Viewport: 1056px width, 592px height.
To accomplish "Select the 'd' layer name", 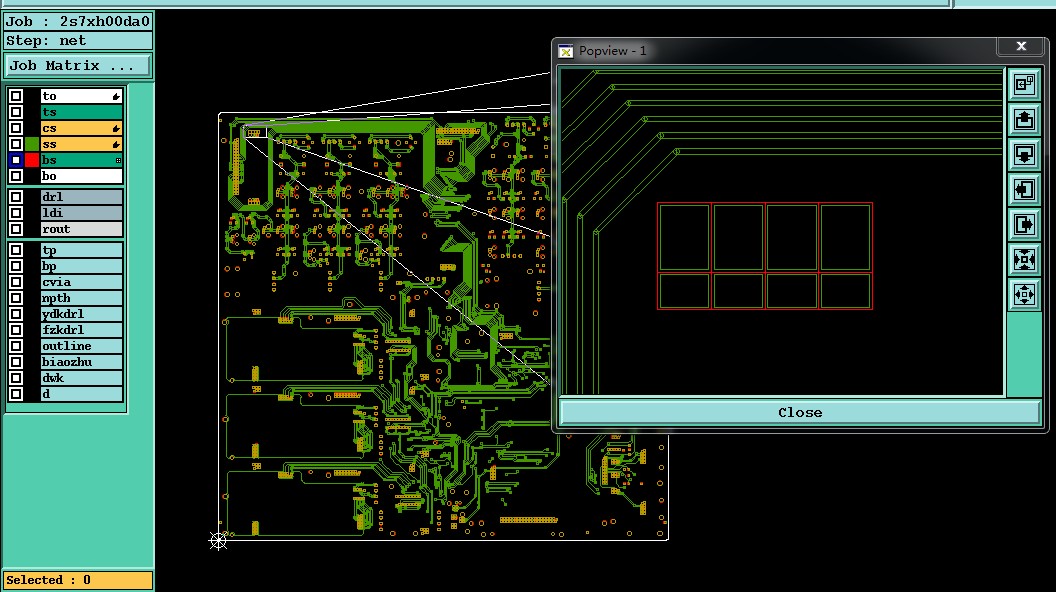I will [81, 394].
